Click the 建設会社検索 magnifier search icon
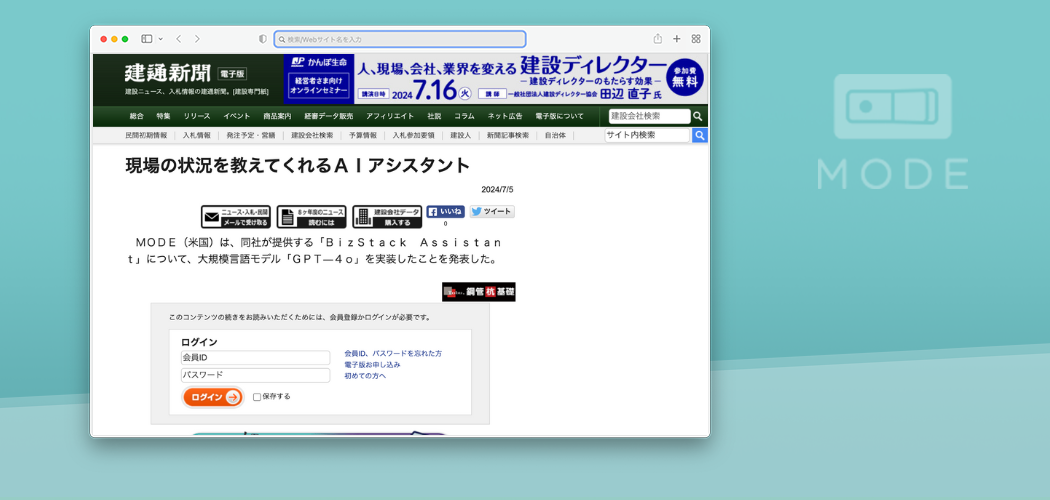The image size is (1050, 500). click(x=698, y=116)
